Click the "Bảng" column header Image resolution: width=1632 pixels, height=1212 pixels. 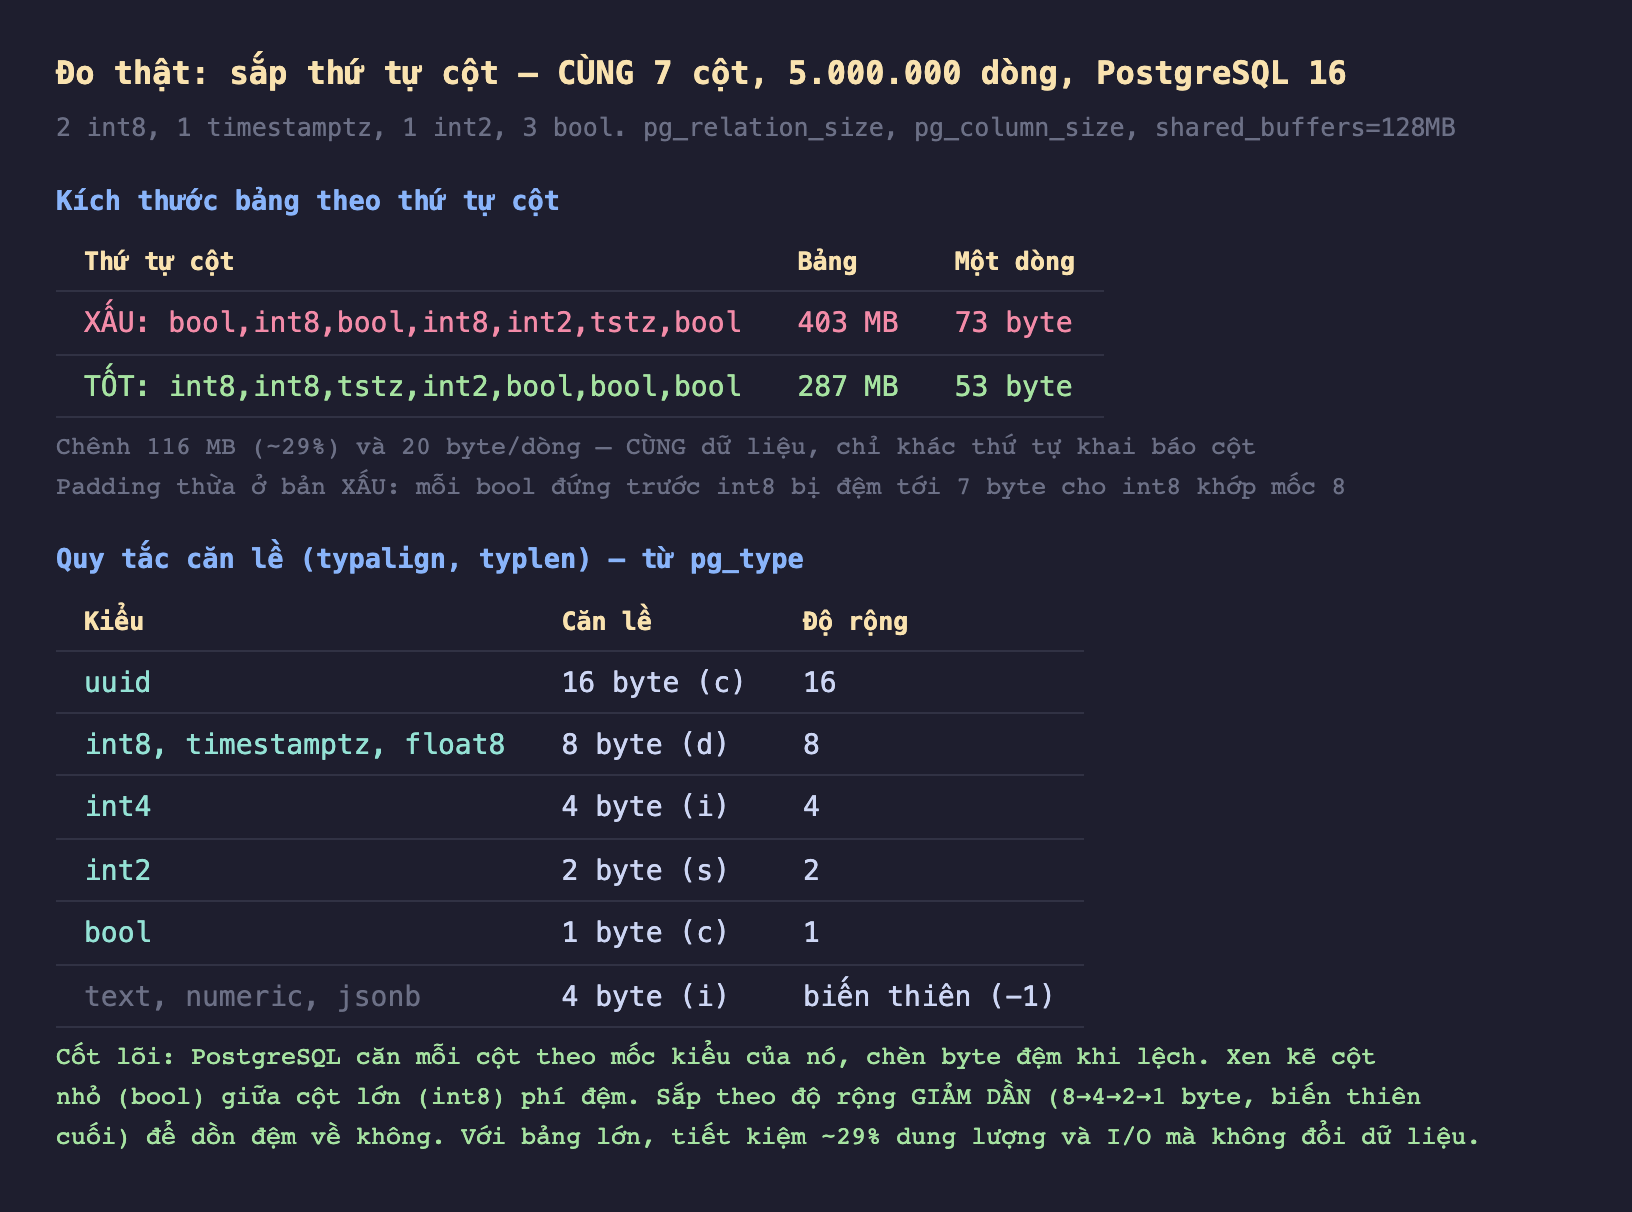[x=827, y=262]
